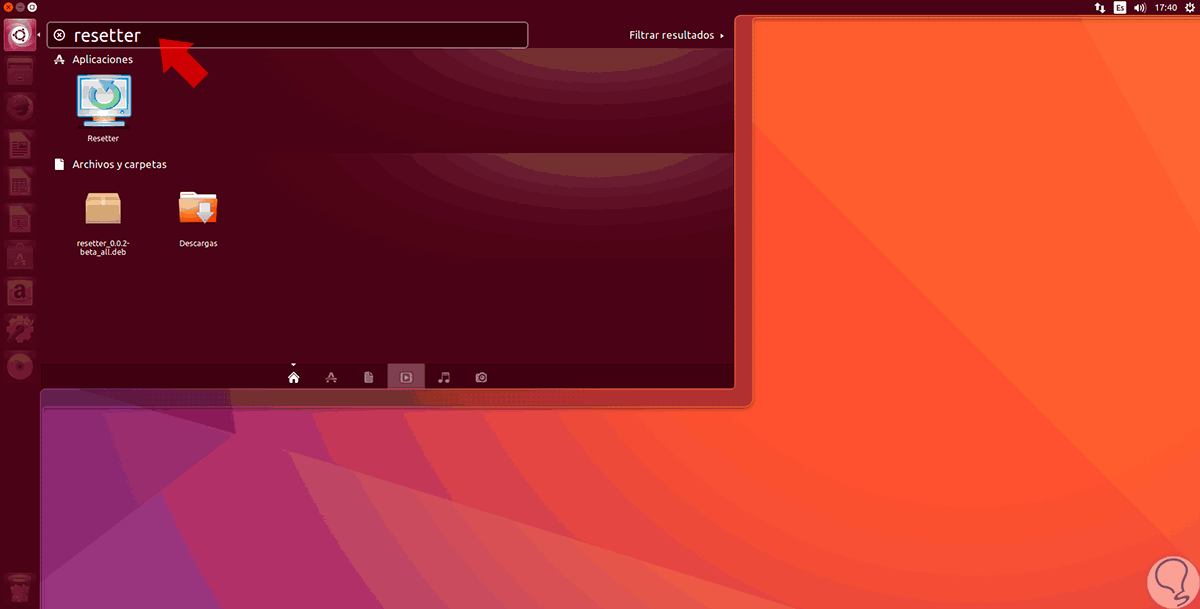Click the Dash minimize window button
Image resolution: width=1200 pixels, height=609 pixels.
tap(19, 7)
